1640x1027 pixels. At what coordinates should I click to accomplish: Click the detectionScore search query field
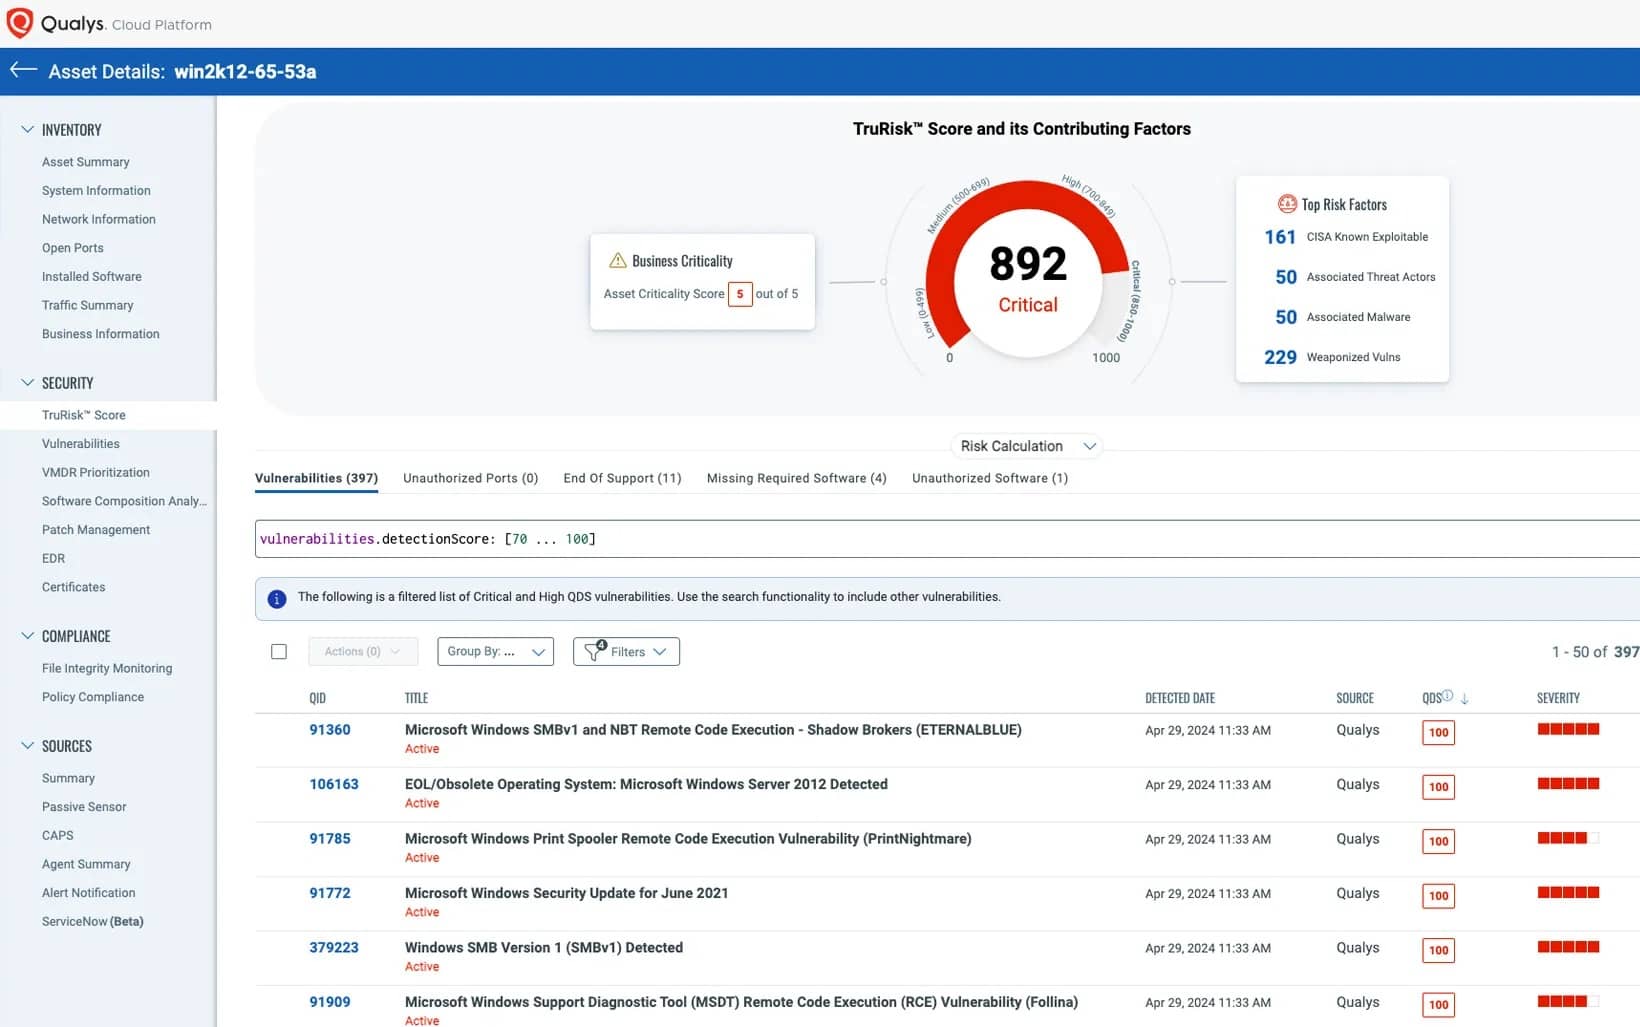tap(900, 539)
